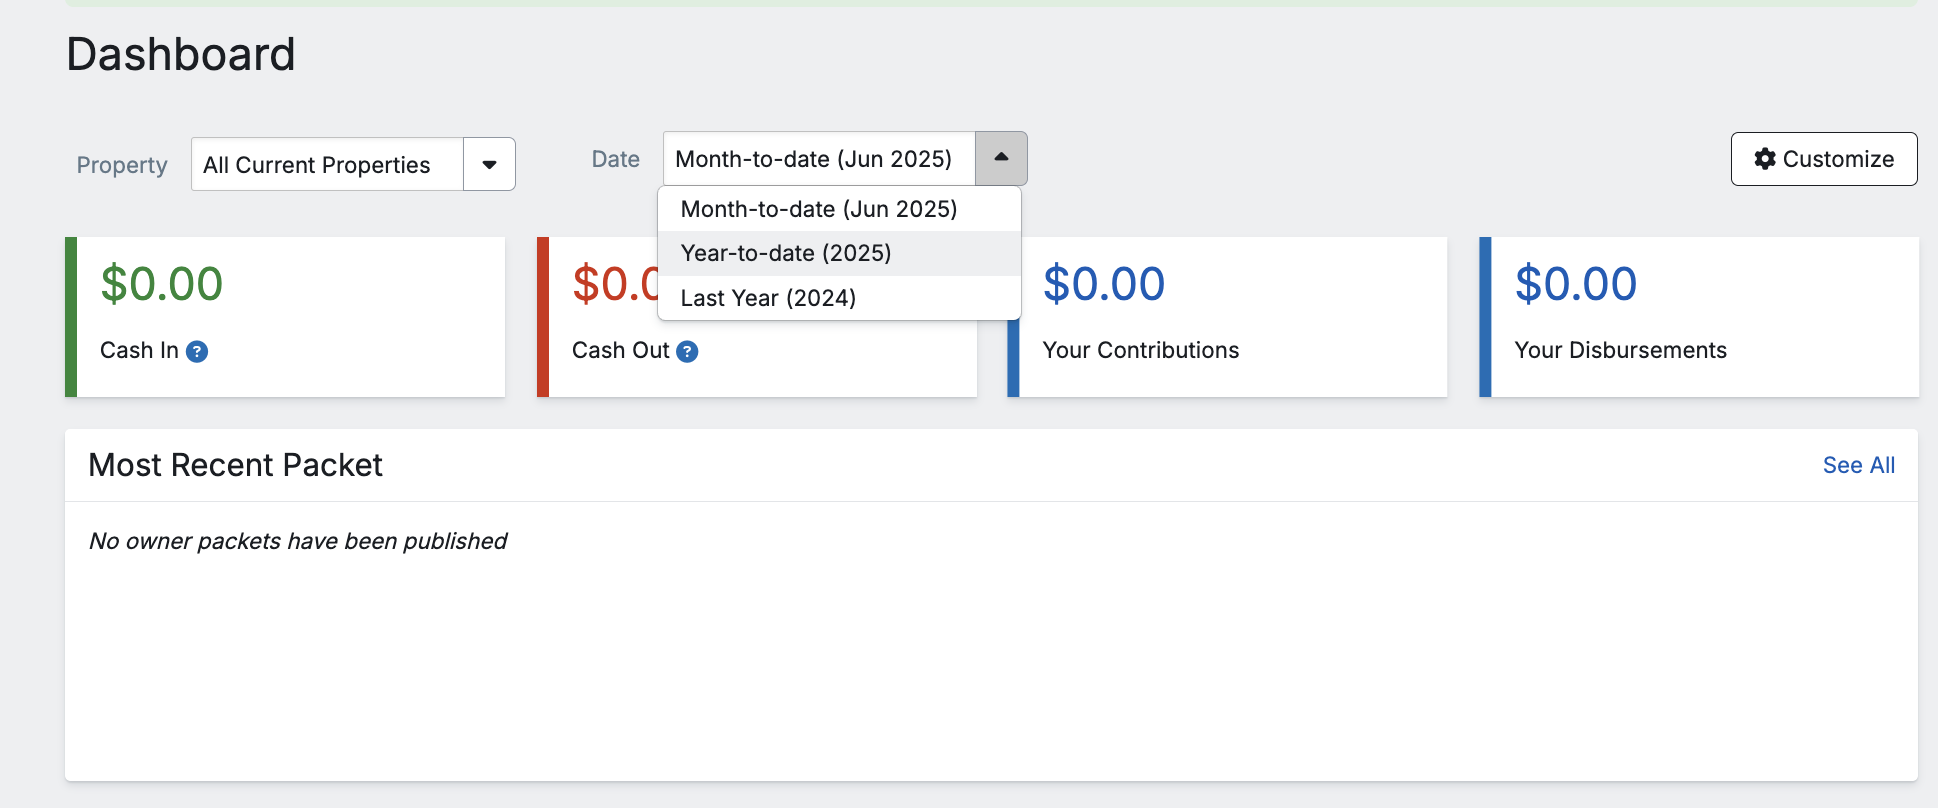Click the gear icon beside Customize
Screen dimensions: 1938x808
tap(1765, 159)
